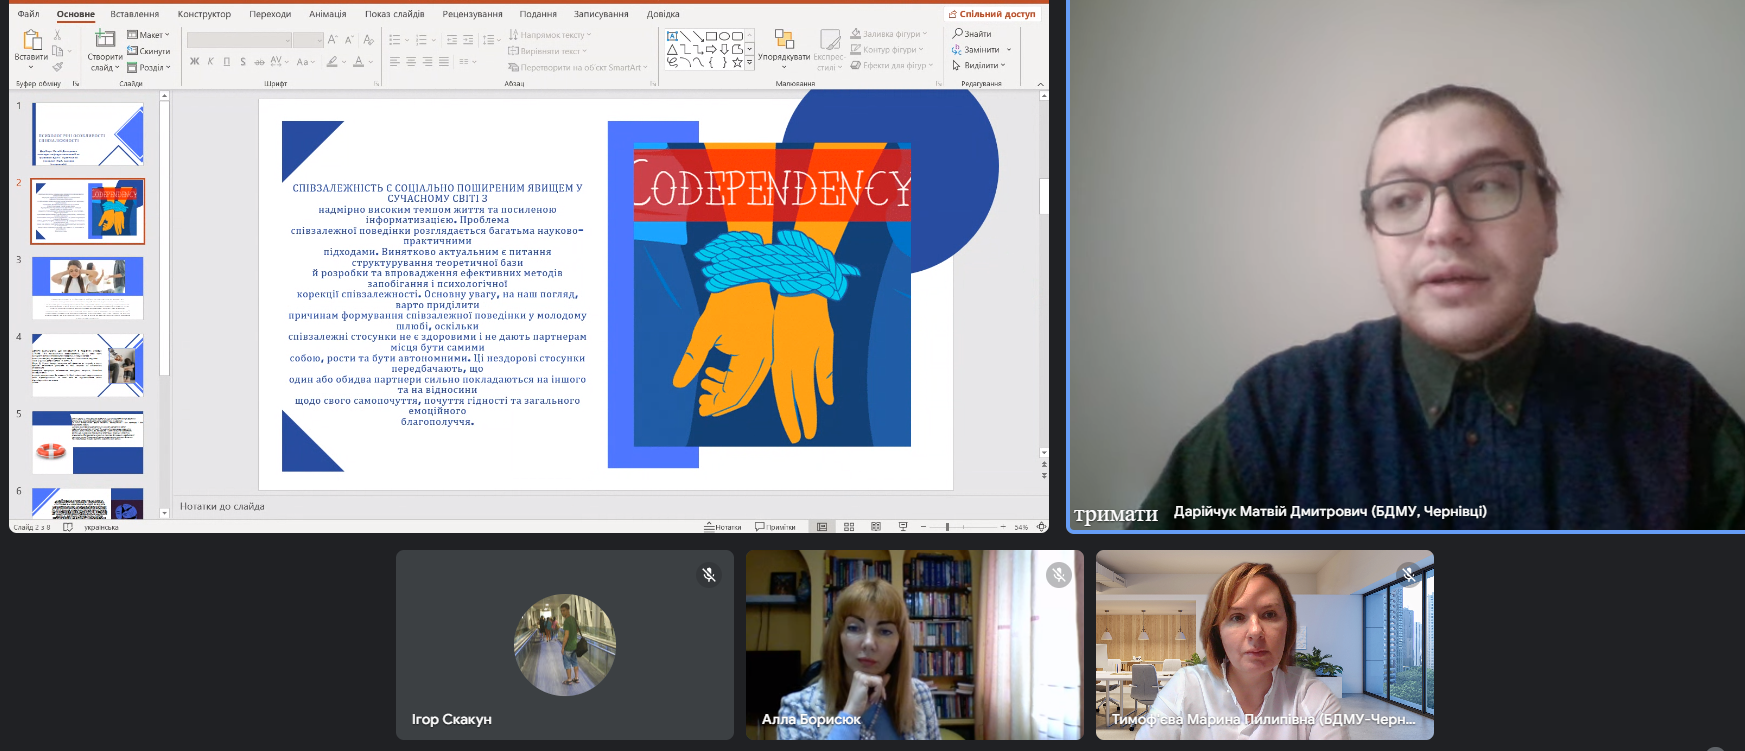Start Slide Show icon in status bar
The image size is (1745, 751).
903,527
